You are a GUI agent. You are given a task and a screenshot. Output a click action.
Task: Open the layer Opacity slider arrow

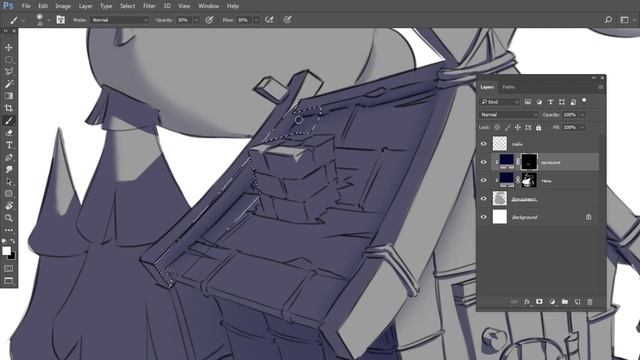582,115
